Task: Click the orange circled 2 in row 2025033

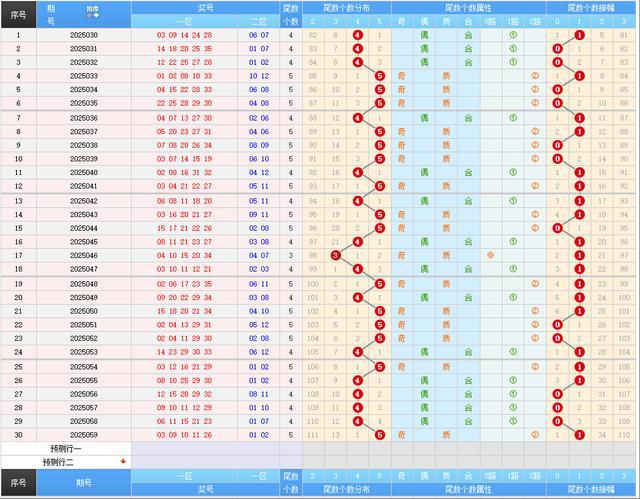Action: click(x=535, y=76)
